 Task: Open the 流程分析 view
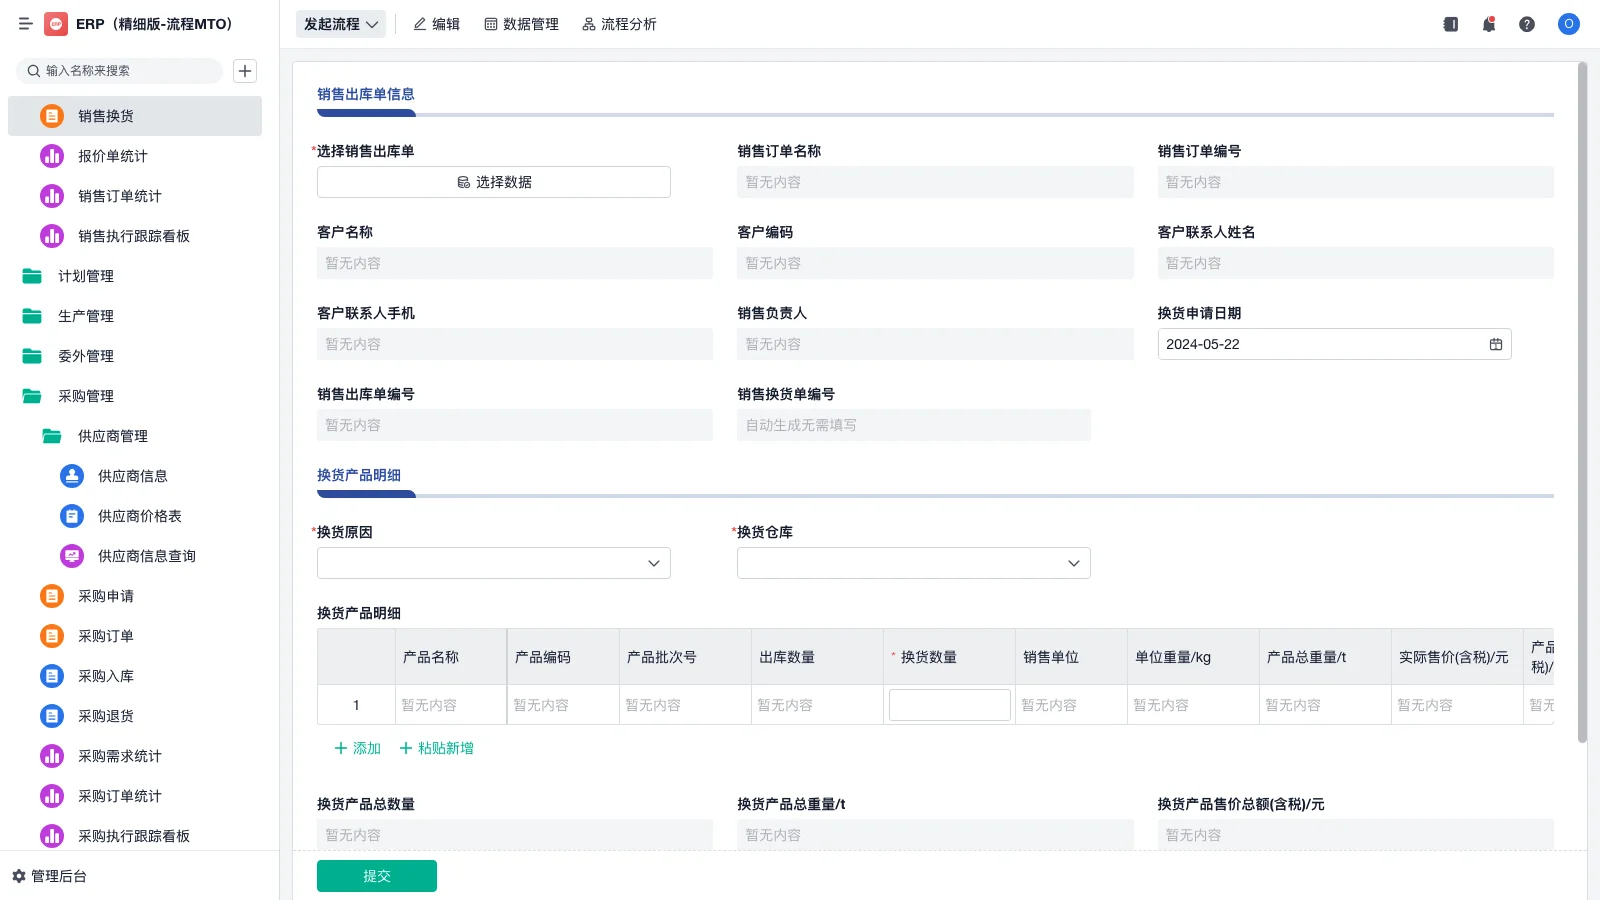[x=619, y=24]
